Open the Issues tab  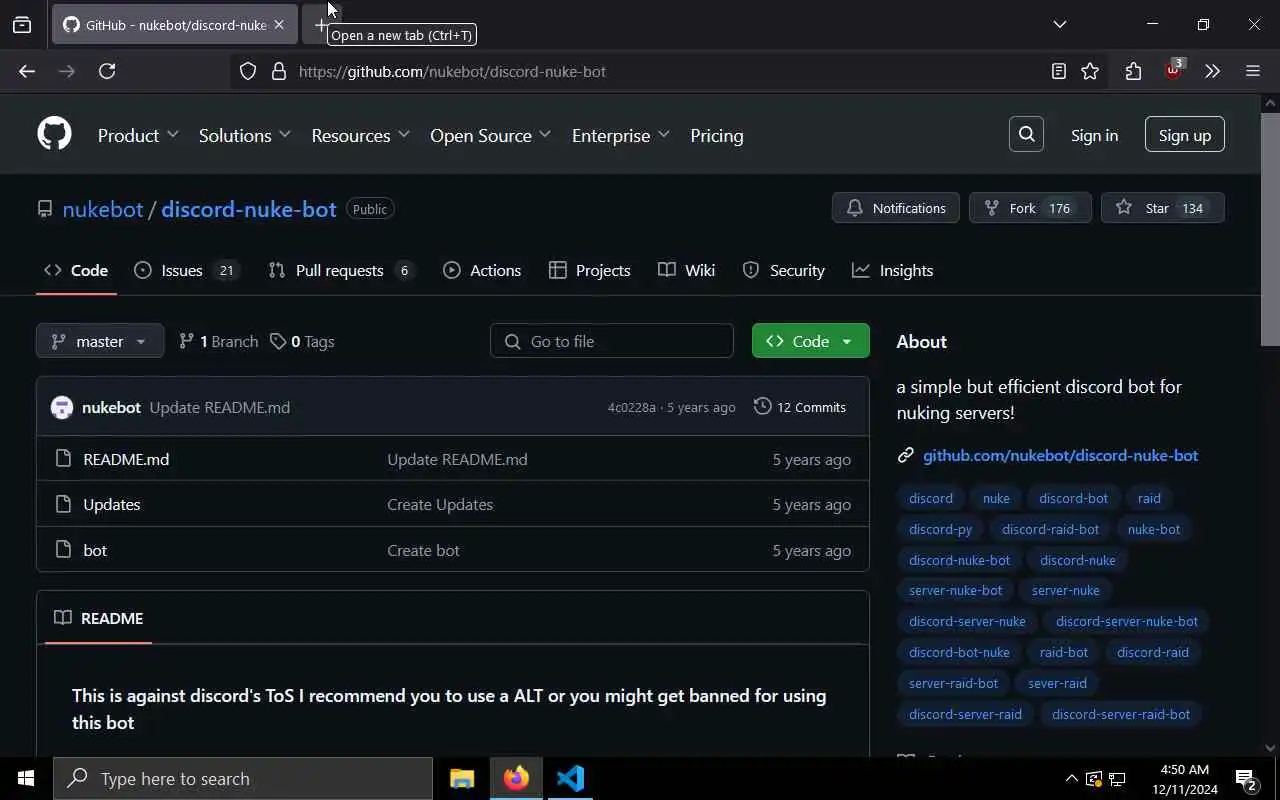[x=187, y=270]
